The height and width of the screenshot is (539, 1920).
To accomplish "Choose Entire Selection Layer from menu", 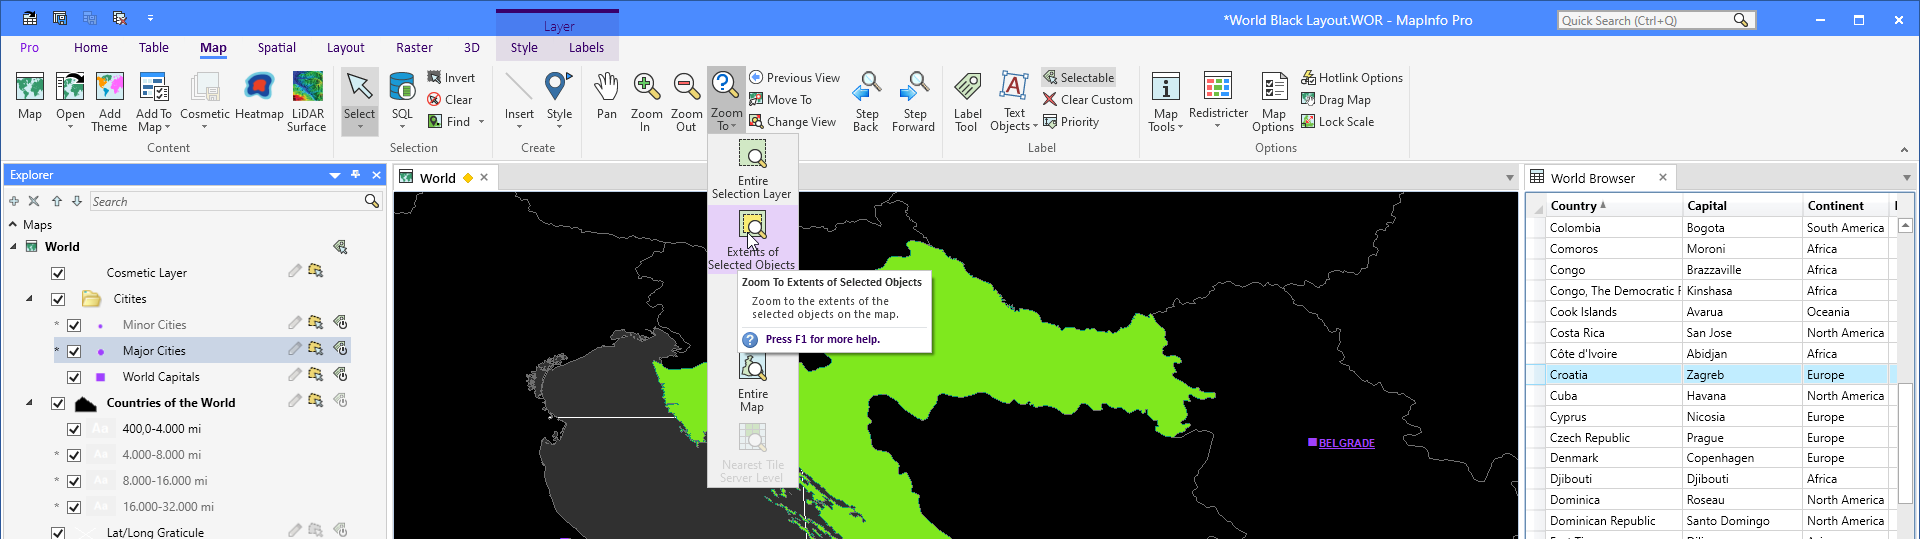I will tap(752, 169).
